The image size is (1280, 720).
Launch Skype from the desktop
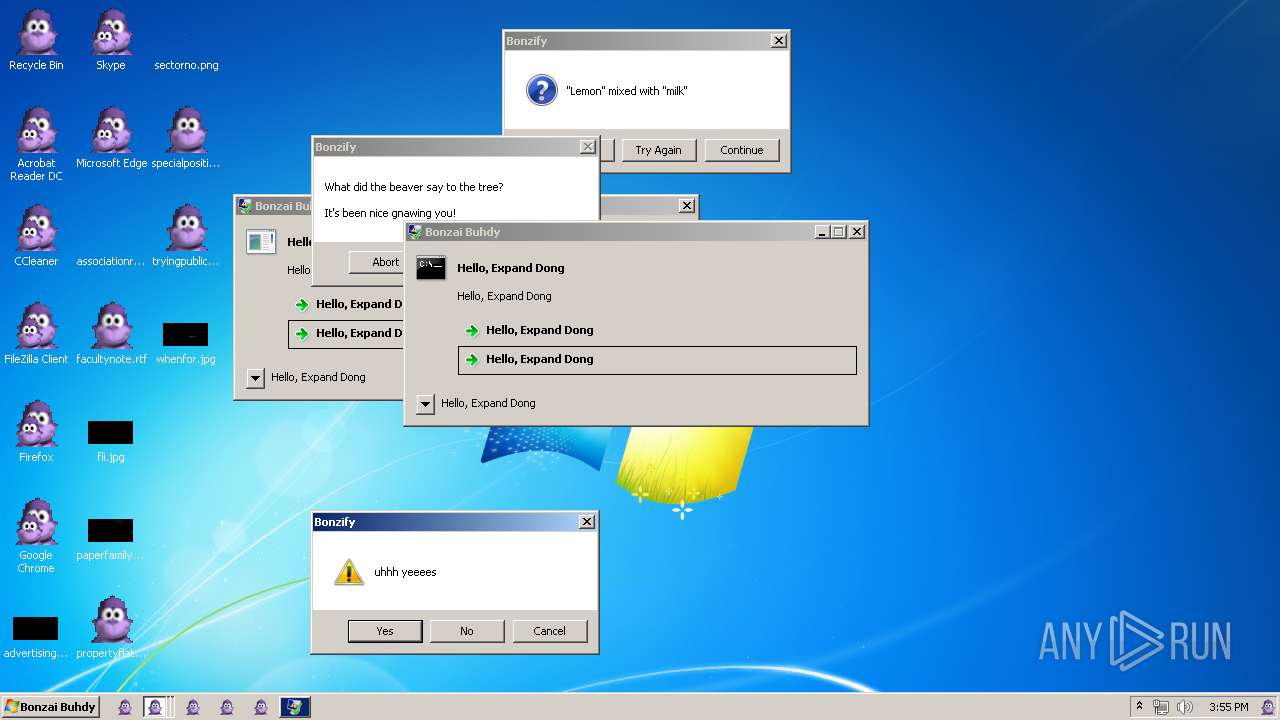[111, 40]
